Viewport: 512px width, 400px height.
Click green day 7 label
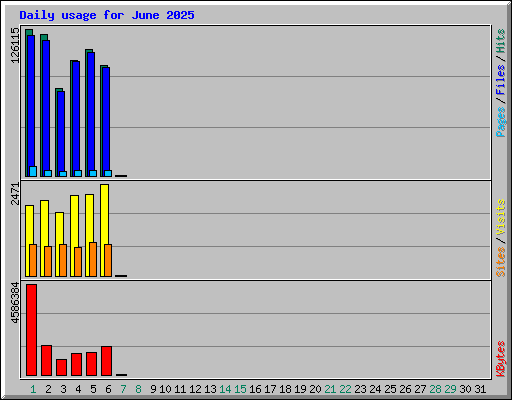click(123, 389)
